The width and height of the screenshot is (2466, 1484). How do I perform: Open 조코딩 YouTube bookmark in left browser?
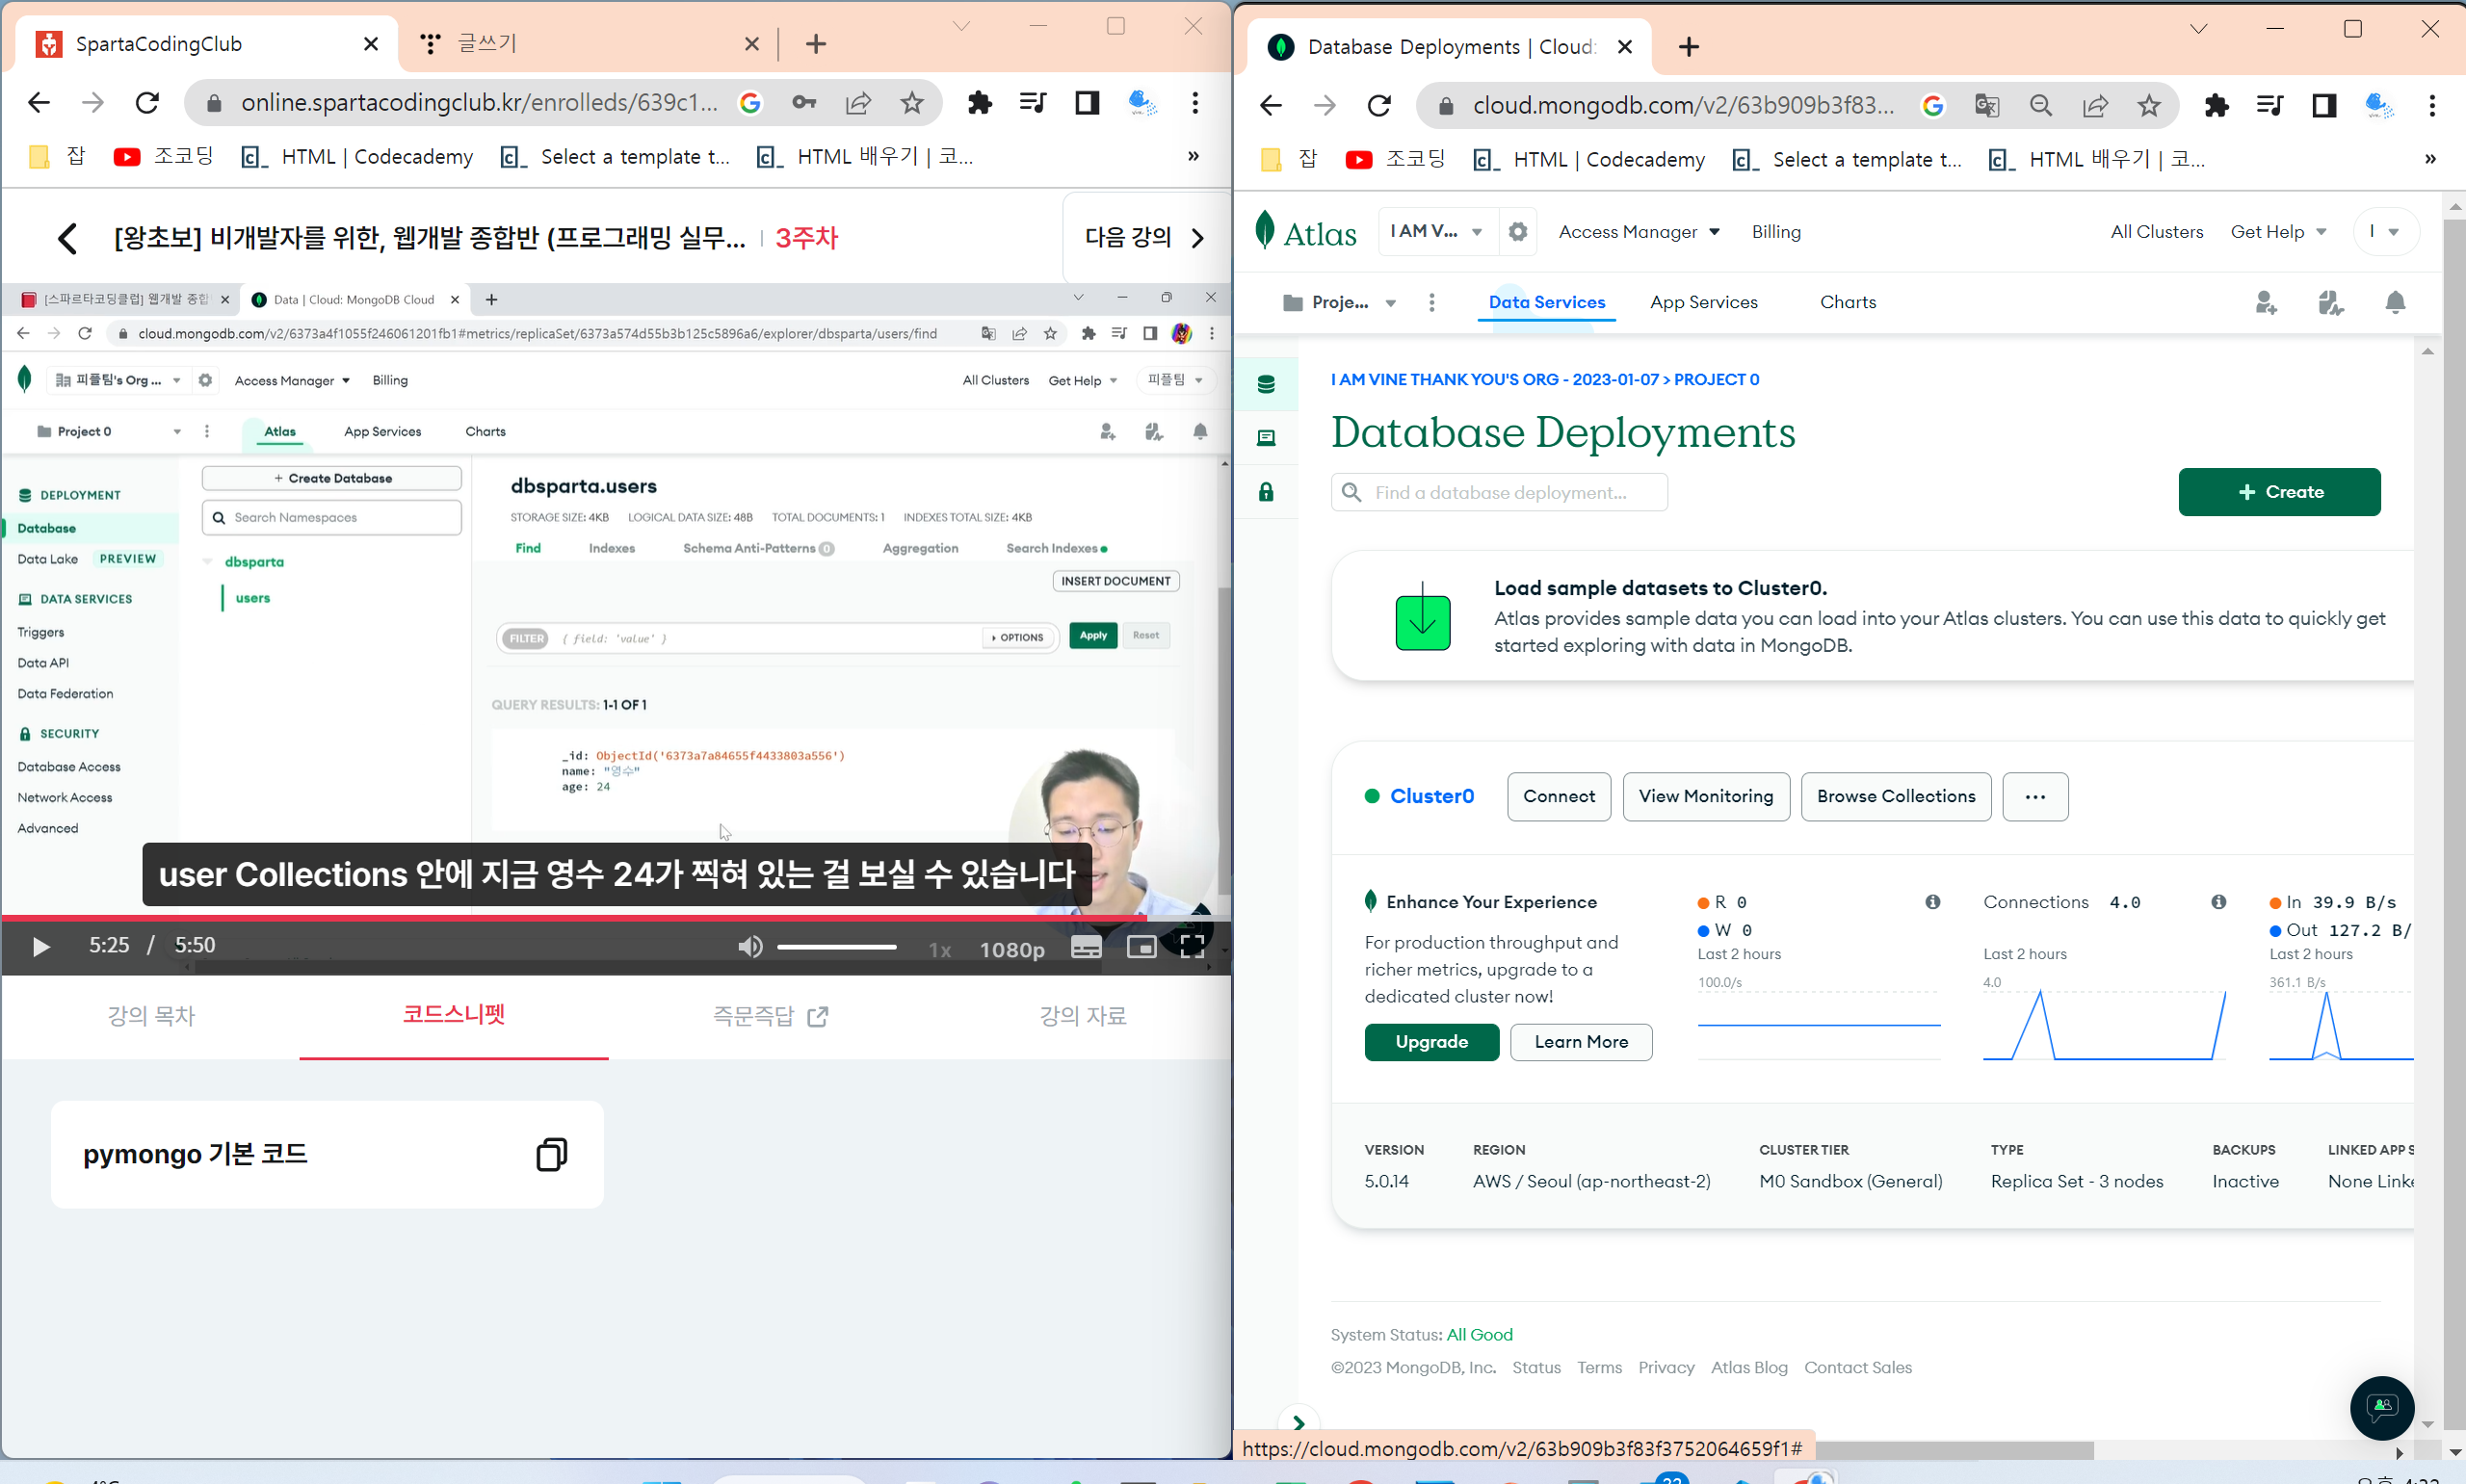coord(164,157)
